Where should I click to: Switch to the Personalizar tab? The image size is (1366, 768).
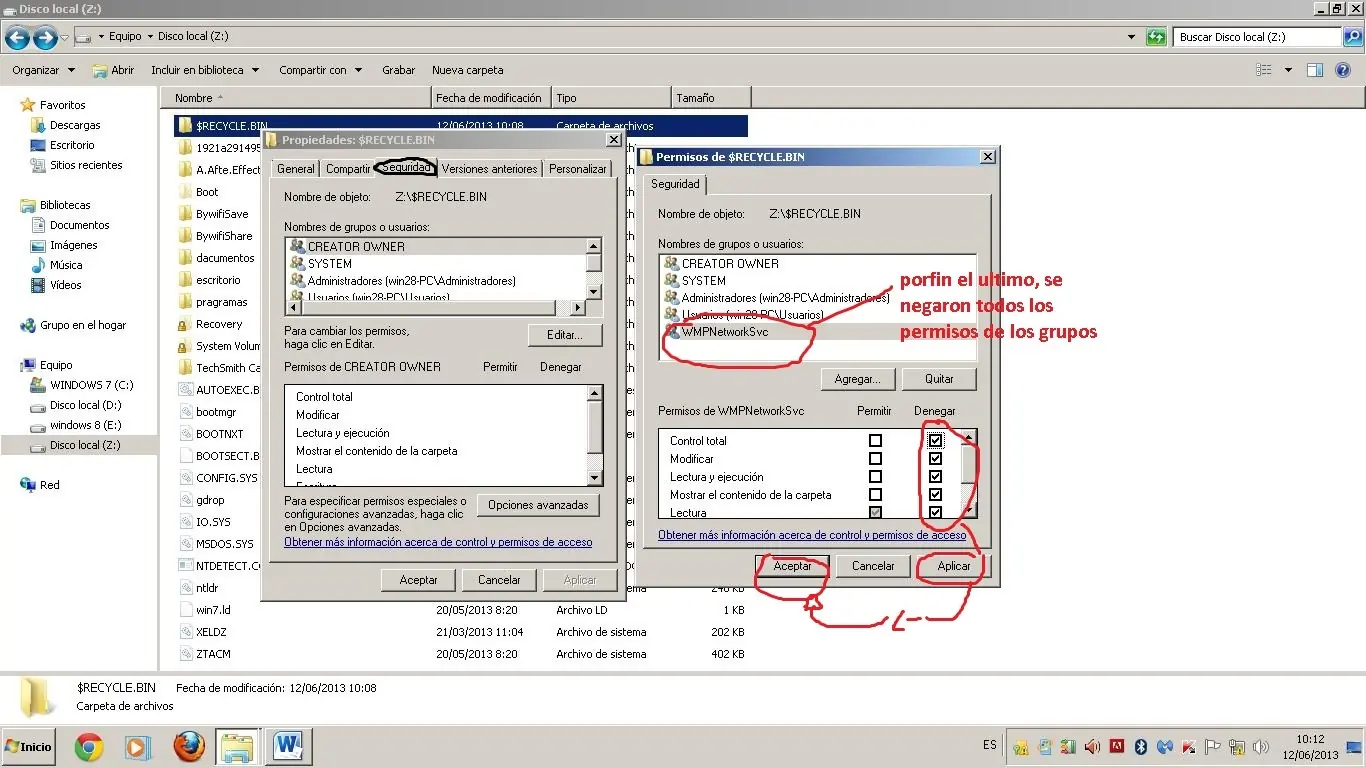pos(578,169)
